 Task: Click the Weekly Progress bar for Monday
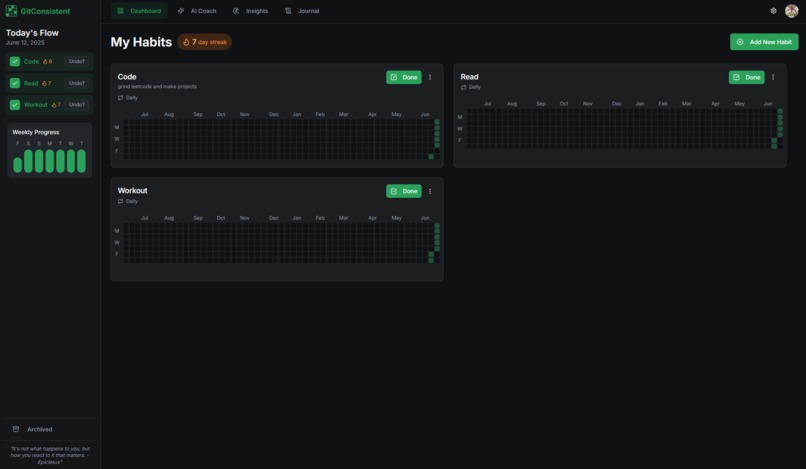click(x=49, y=161)
